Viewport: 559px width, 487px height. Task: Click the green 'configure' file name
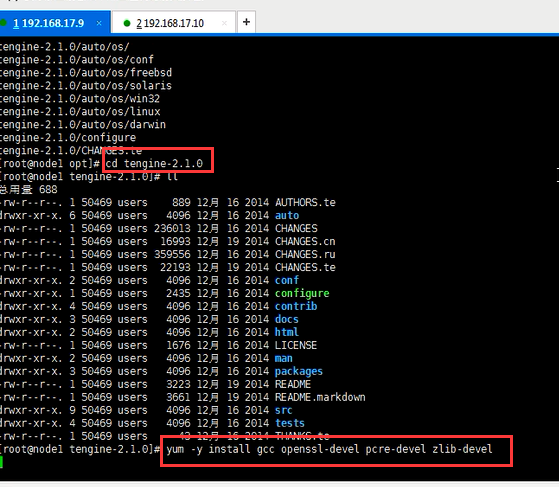(x=302, y=293)
